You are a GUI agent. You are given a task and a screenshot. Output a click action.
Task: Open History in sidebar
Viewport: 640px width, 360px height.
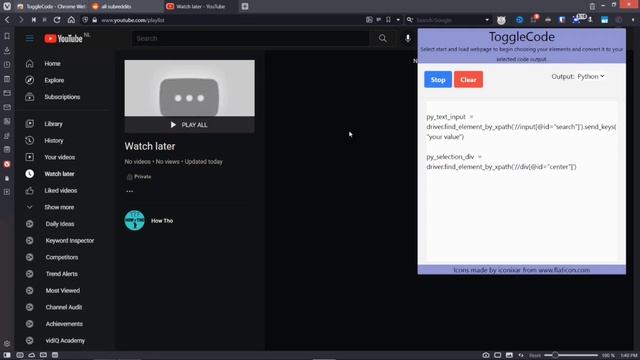pyautogui.click(x=54, y=141)
